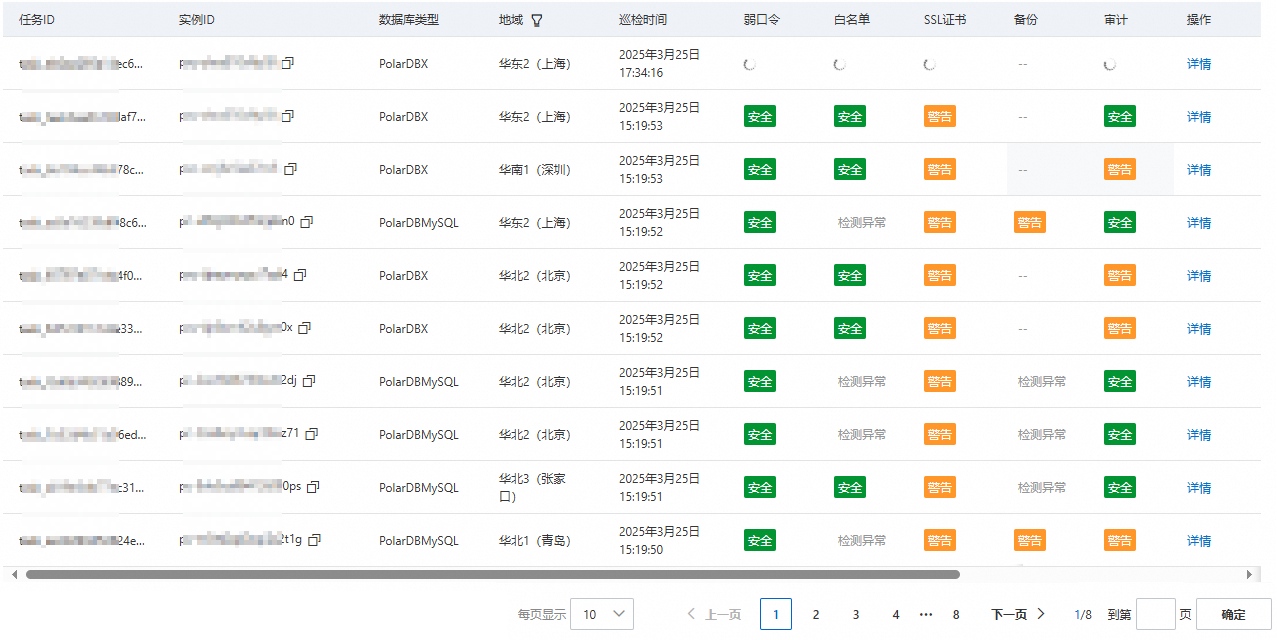The width and height of the screenshot is (1277, 640).
Task: Copy instance ID of the 8c6 task row
Action: coord(307,222)
